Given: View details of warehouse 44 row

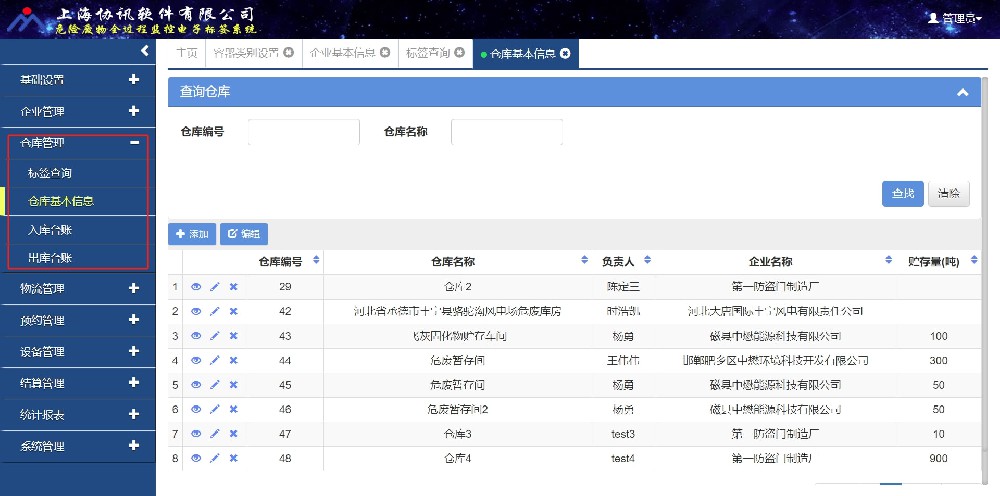Looking at the screenshot, I should [x=196, y=360].
